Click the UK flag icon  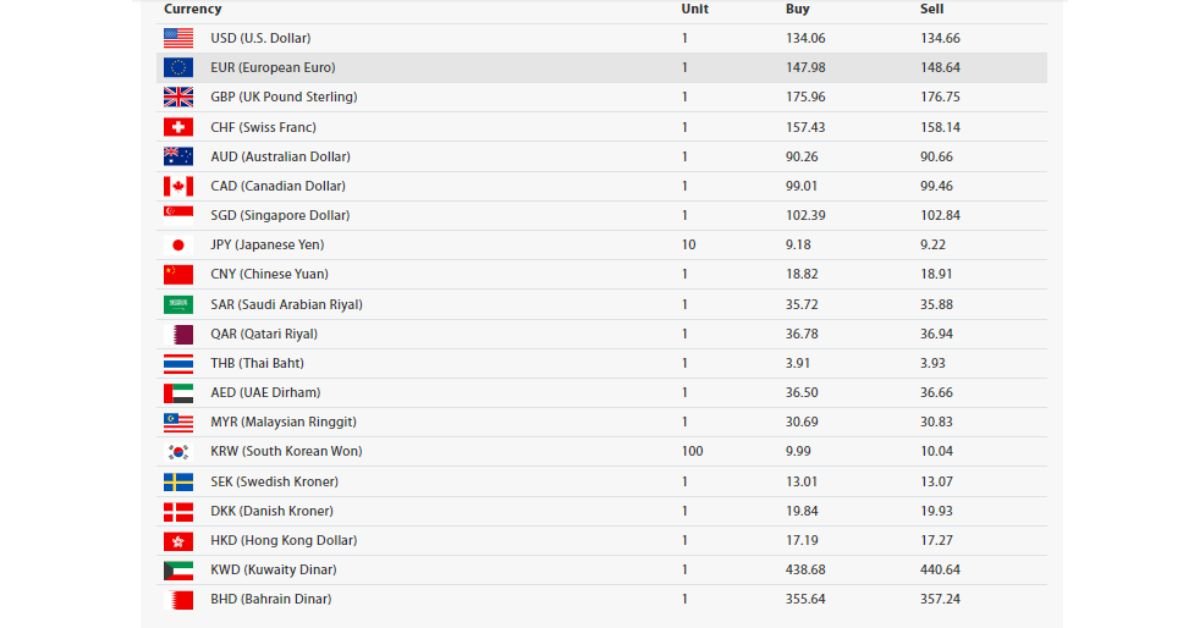click(178, 97)
